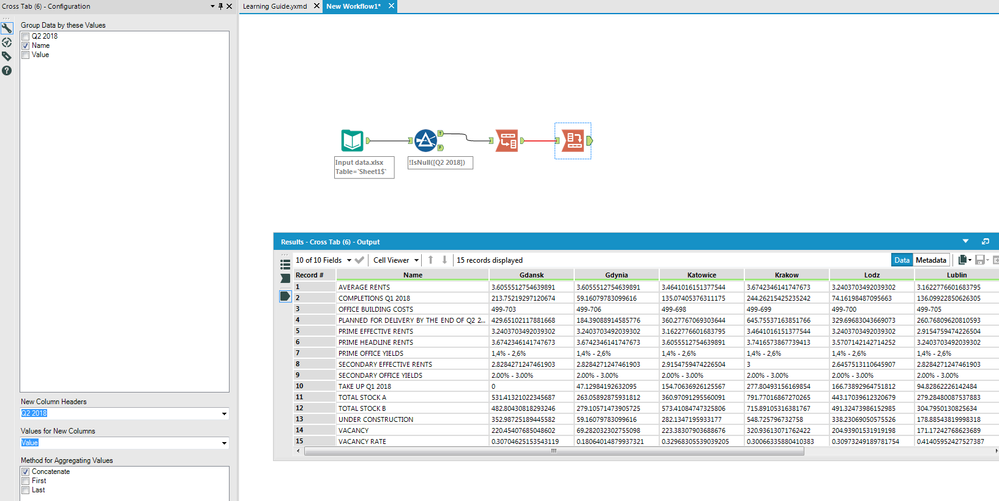Click the Record # column header
This screenshot has width=999, height=501.
click(314, 275)
